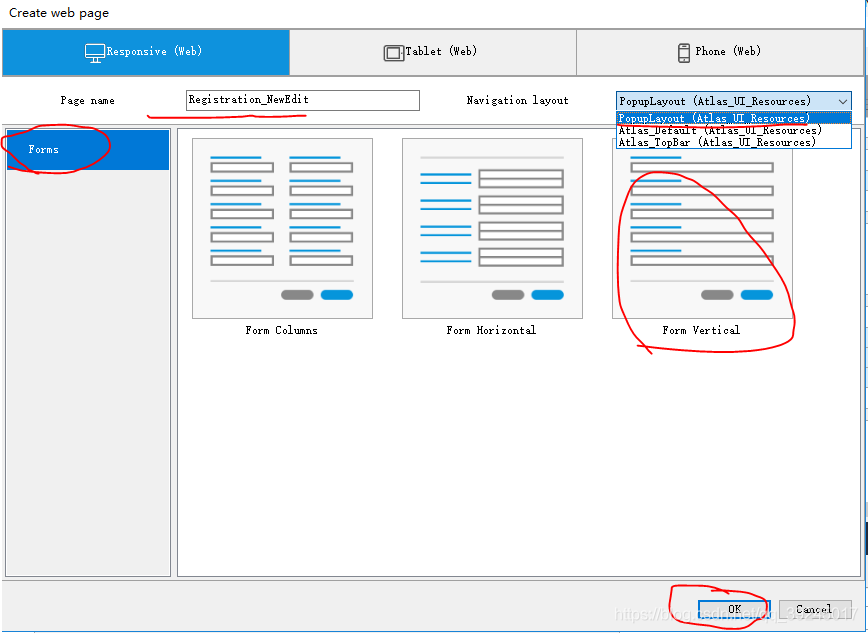This screenshot has width=868, height=633.
Task: Switch to the Tablet (Web) tab
Action: coord(433,52)
